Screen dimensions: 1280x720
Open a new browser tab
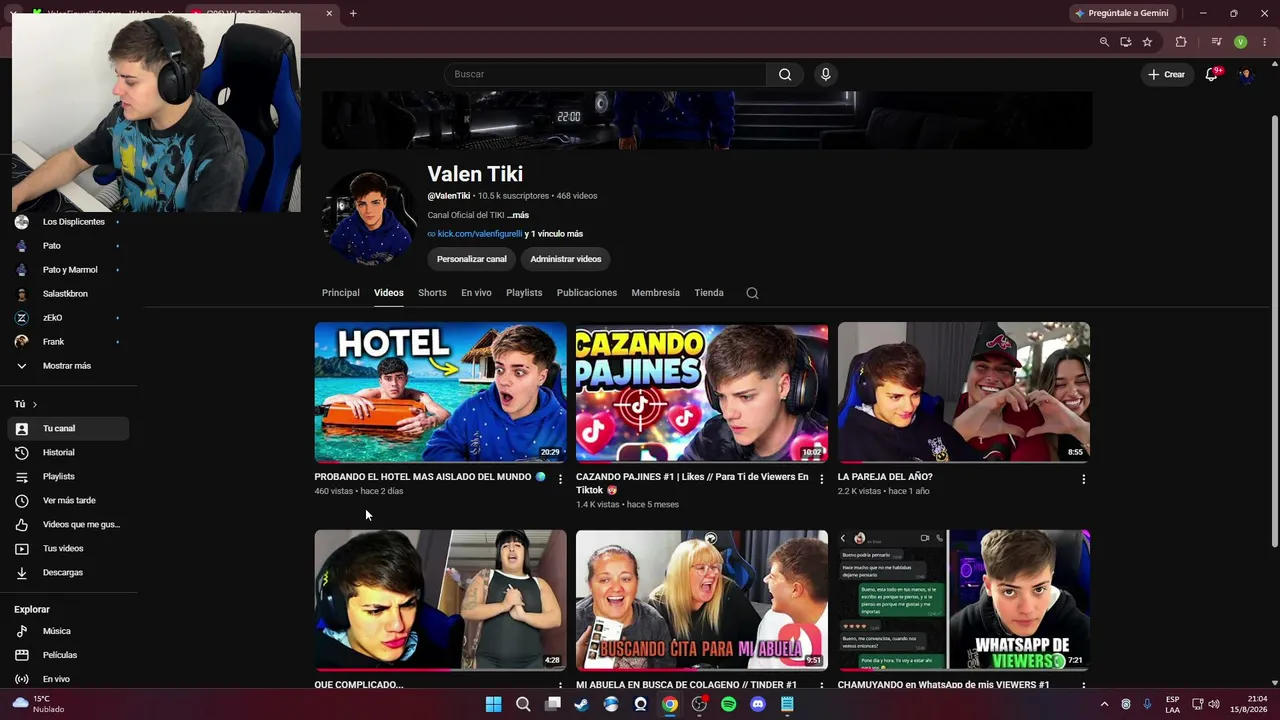[x=353, y=13]
